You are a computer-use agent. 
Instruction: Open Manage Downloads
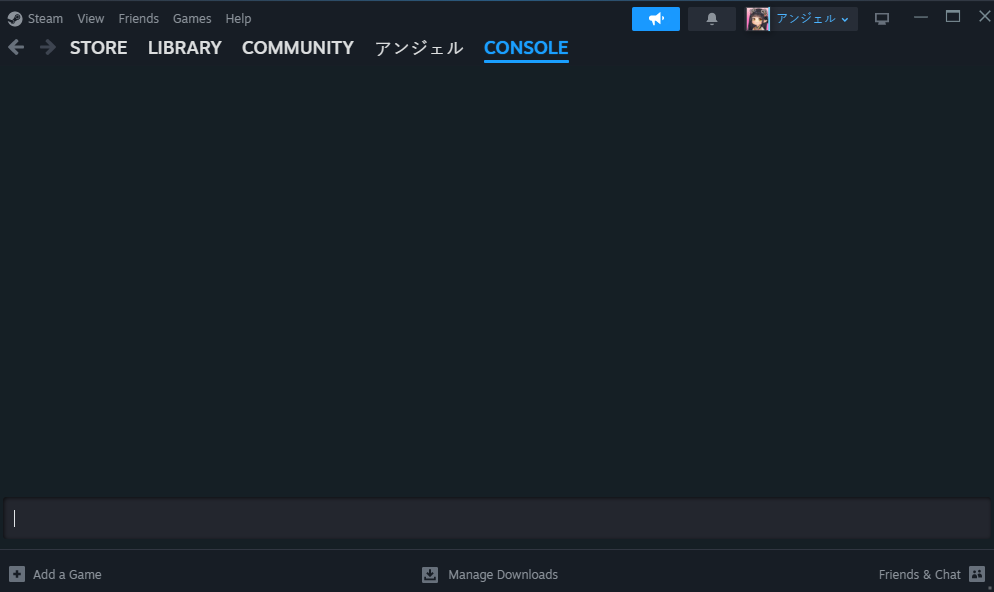[x=503, y=575]
